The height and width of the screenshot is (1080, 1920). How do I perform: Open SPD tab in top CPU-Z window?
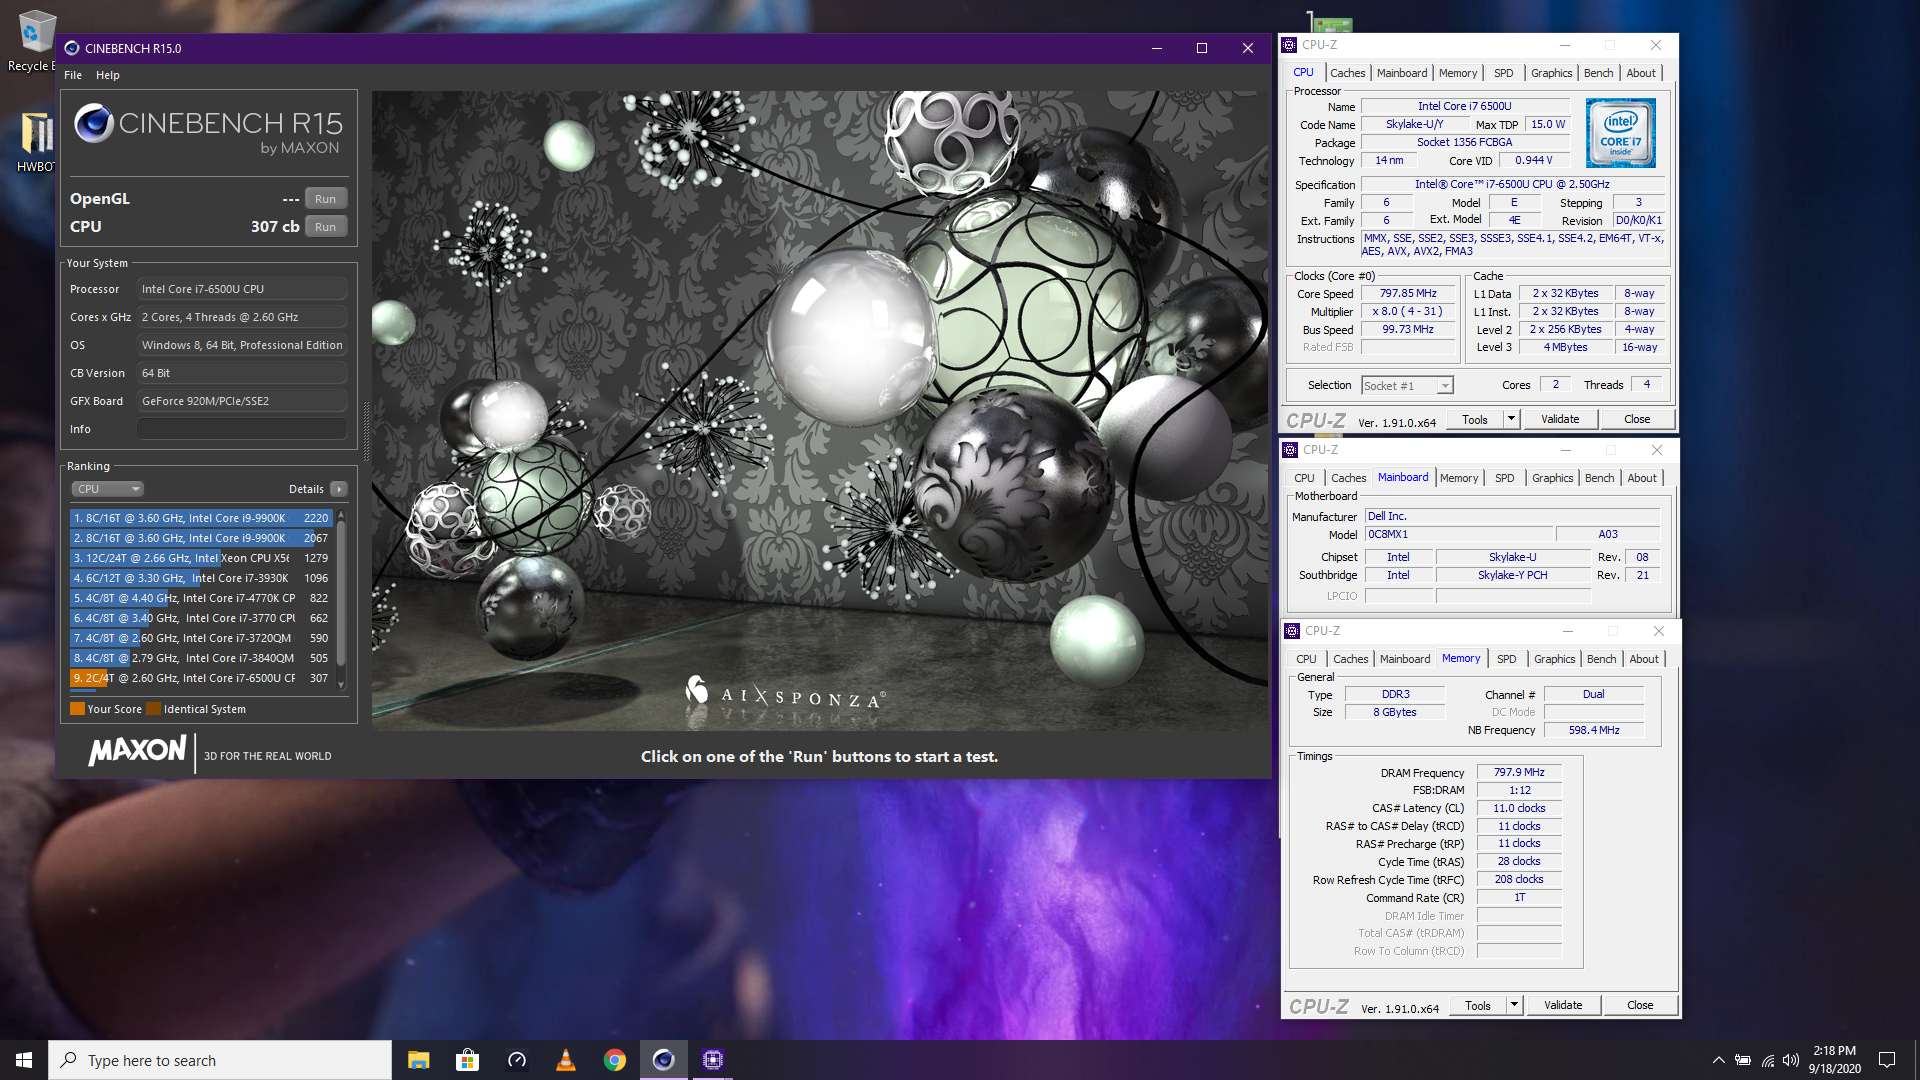tap(1503, 73)
